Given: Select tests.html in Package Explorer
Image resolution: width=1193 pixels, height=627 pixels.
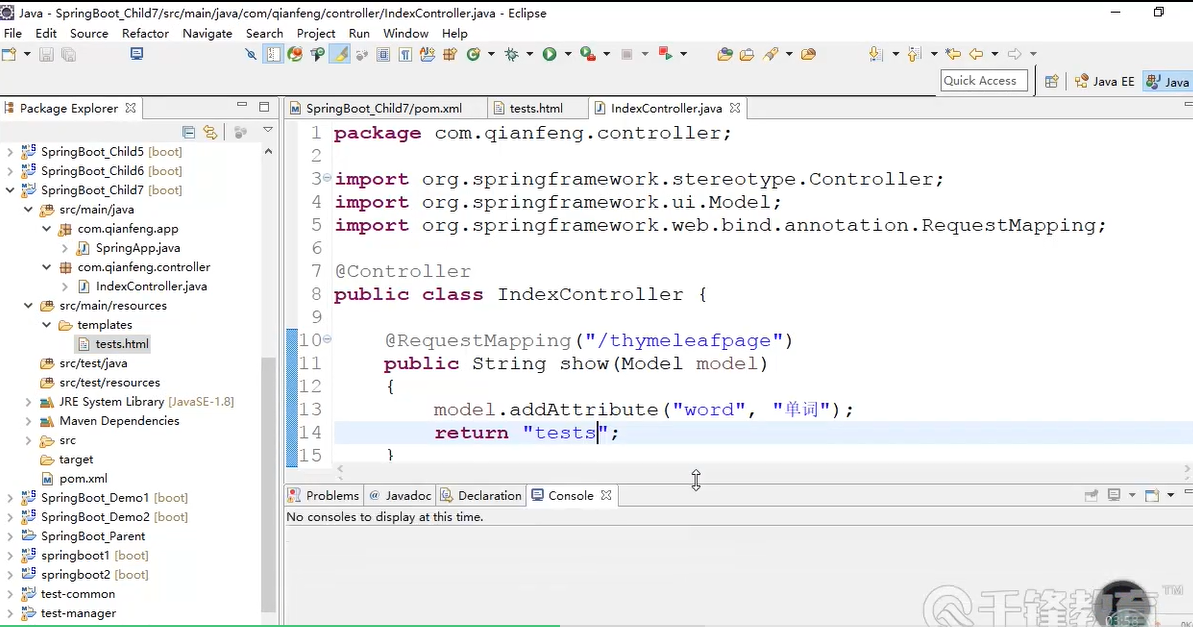Looking at the screenshot, I should coord(122,344).
